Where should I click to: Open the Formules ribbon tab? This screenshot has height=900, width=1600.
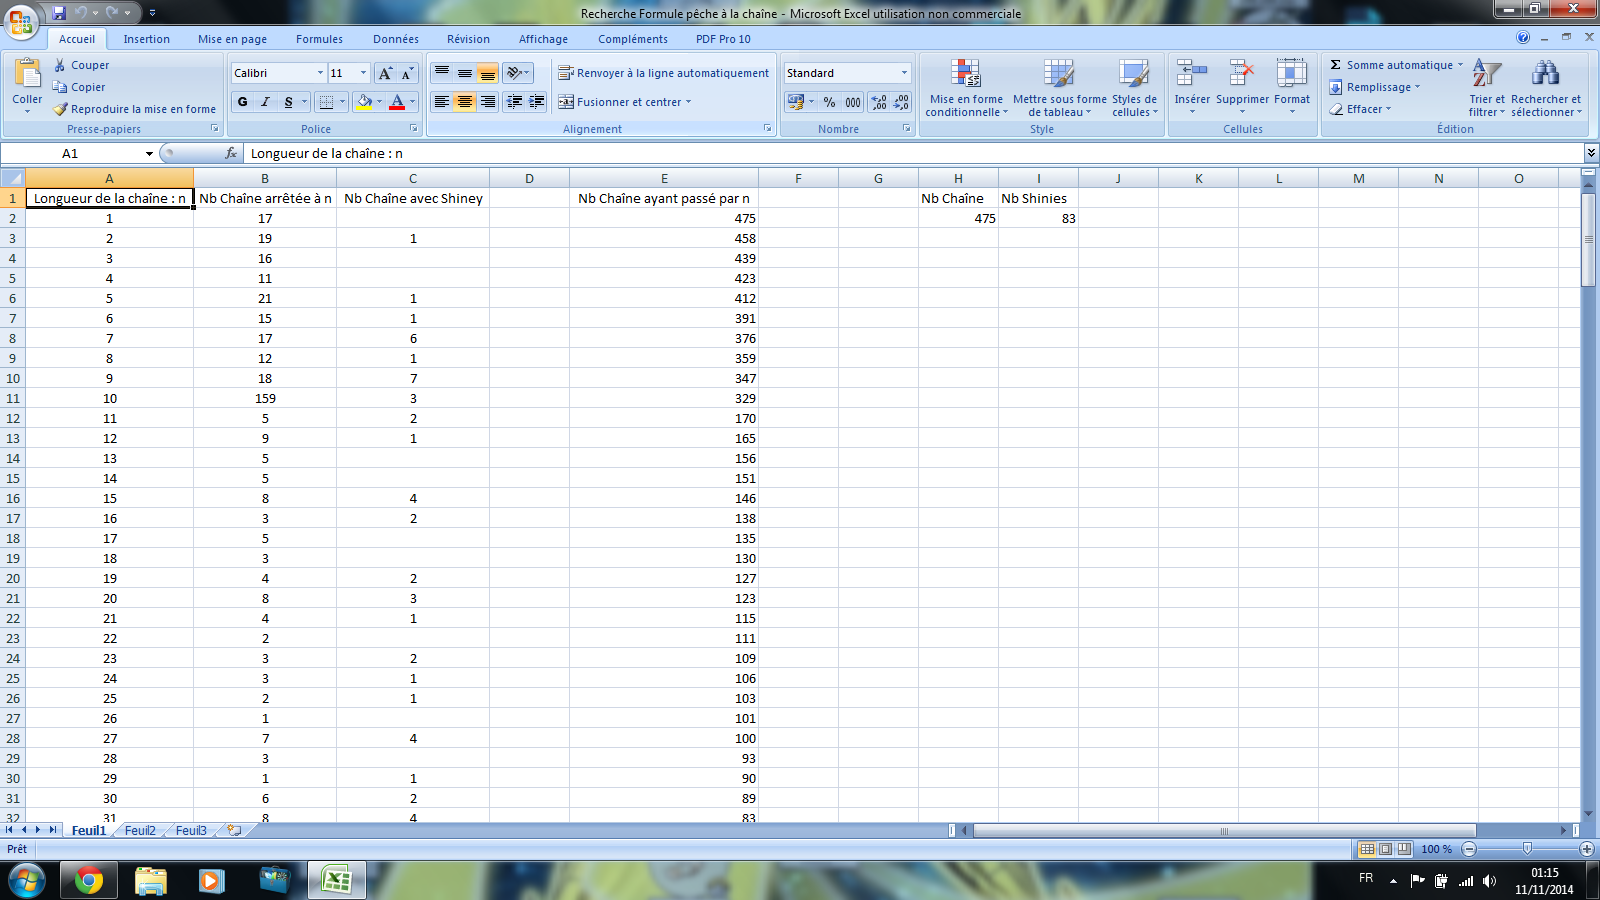[x=319, y=39]
